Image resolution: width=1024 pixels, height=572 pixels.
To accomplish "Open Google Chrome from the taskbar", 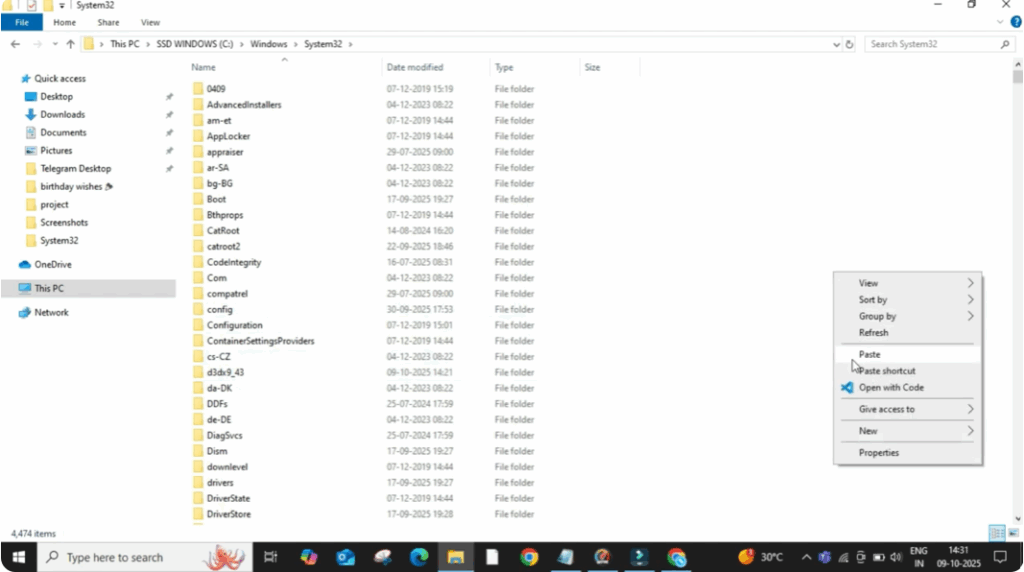I will point(529,557).
